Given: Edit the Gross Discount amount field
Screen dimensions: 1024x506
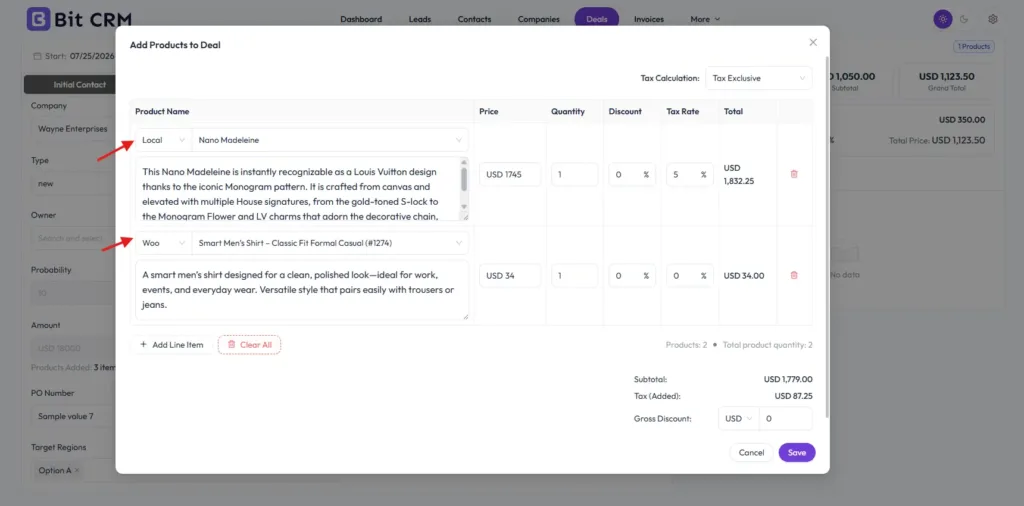Looking at the screenshot, I should (x=786, y=419).
